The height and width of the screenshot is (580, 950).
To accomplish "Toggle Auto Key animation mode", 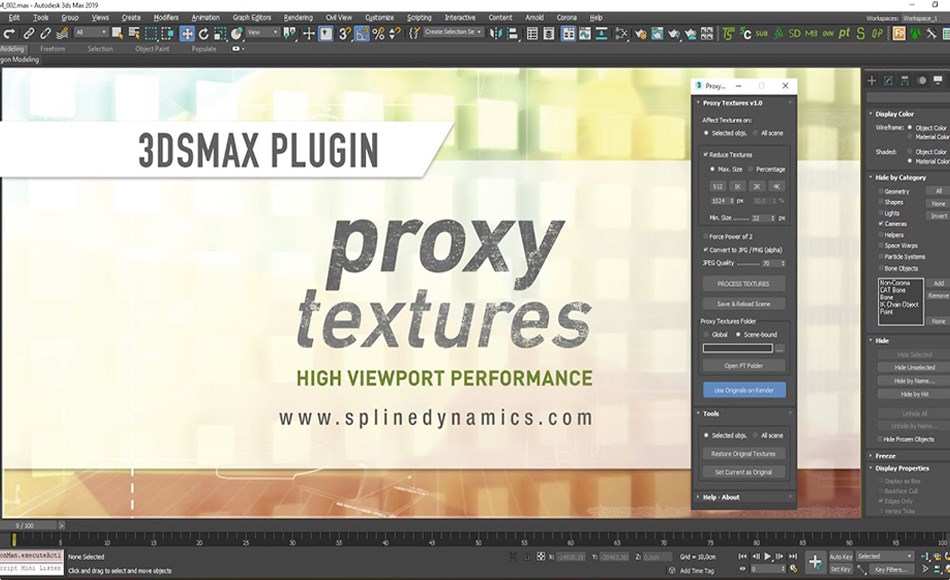I will tap(838, 556).
